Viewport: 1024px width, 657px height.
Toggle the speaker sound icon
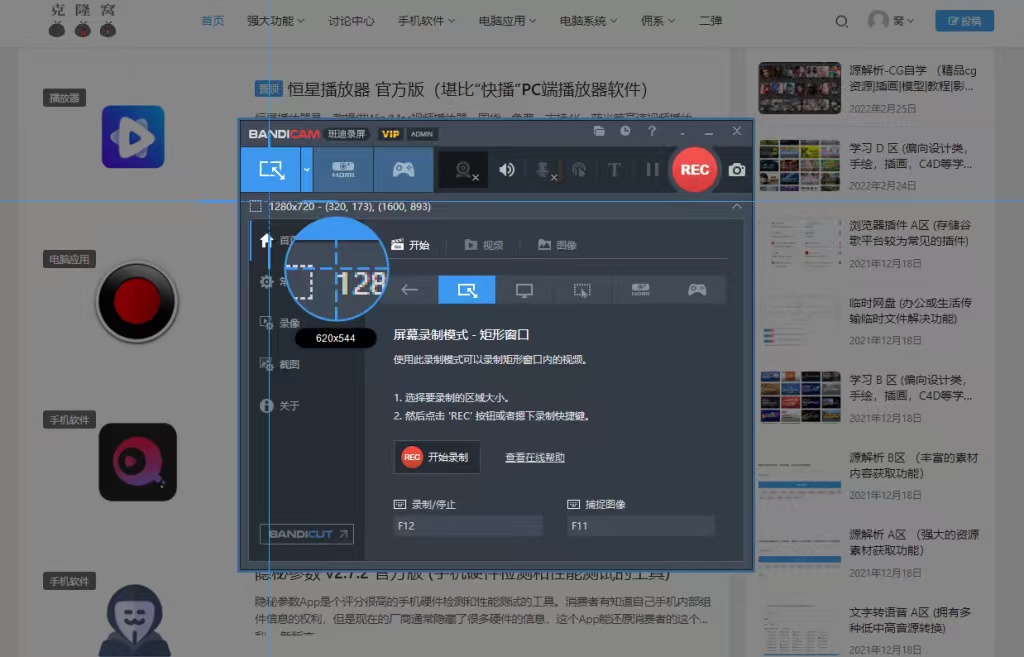[x=507, y=170]
